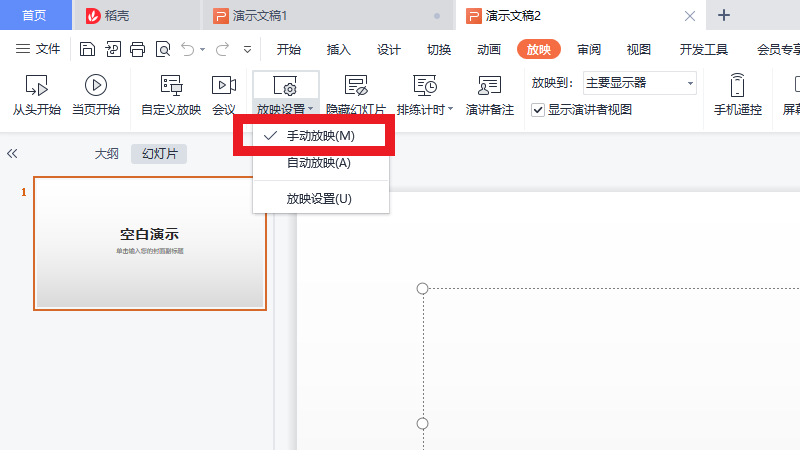This screenshot has height=450, width=800.
Task: Click the 会议 meeting icon
Action: pos(224,86)
